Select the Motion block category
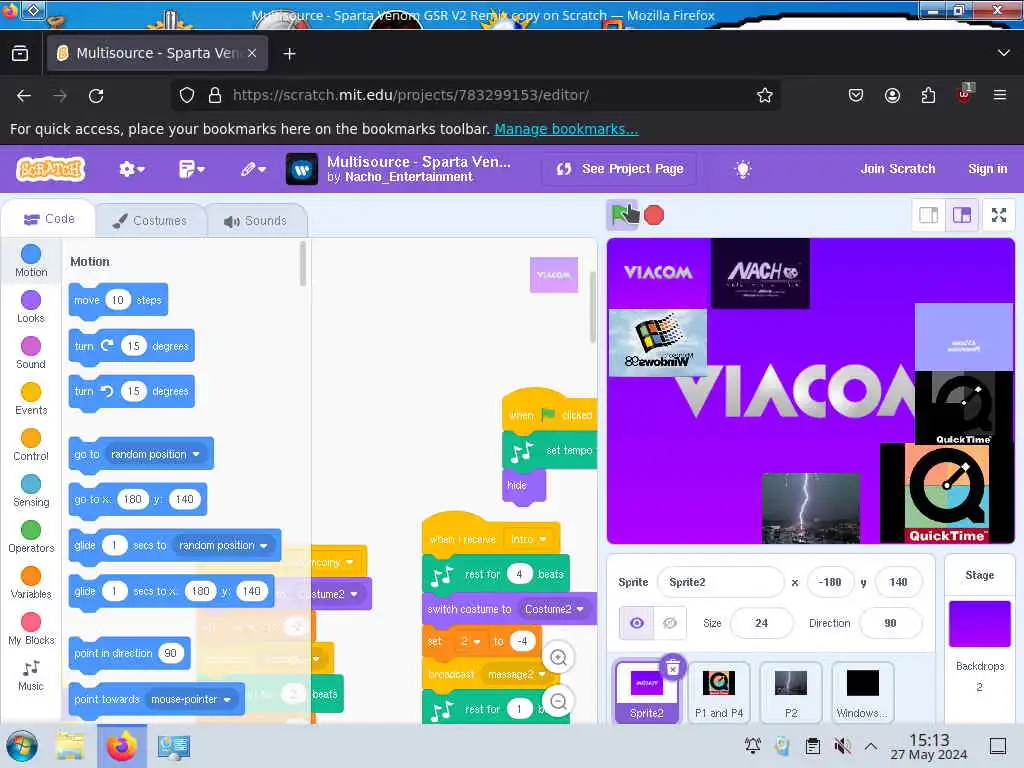The width and height of the screenshot is (1024, 768). 31,261
